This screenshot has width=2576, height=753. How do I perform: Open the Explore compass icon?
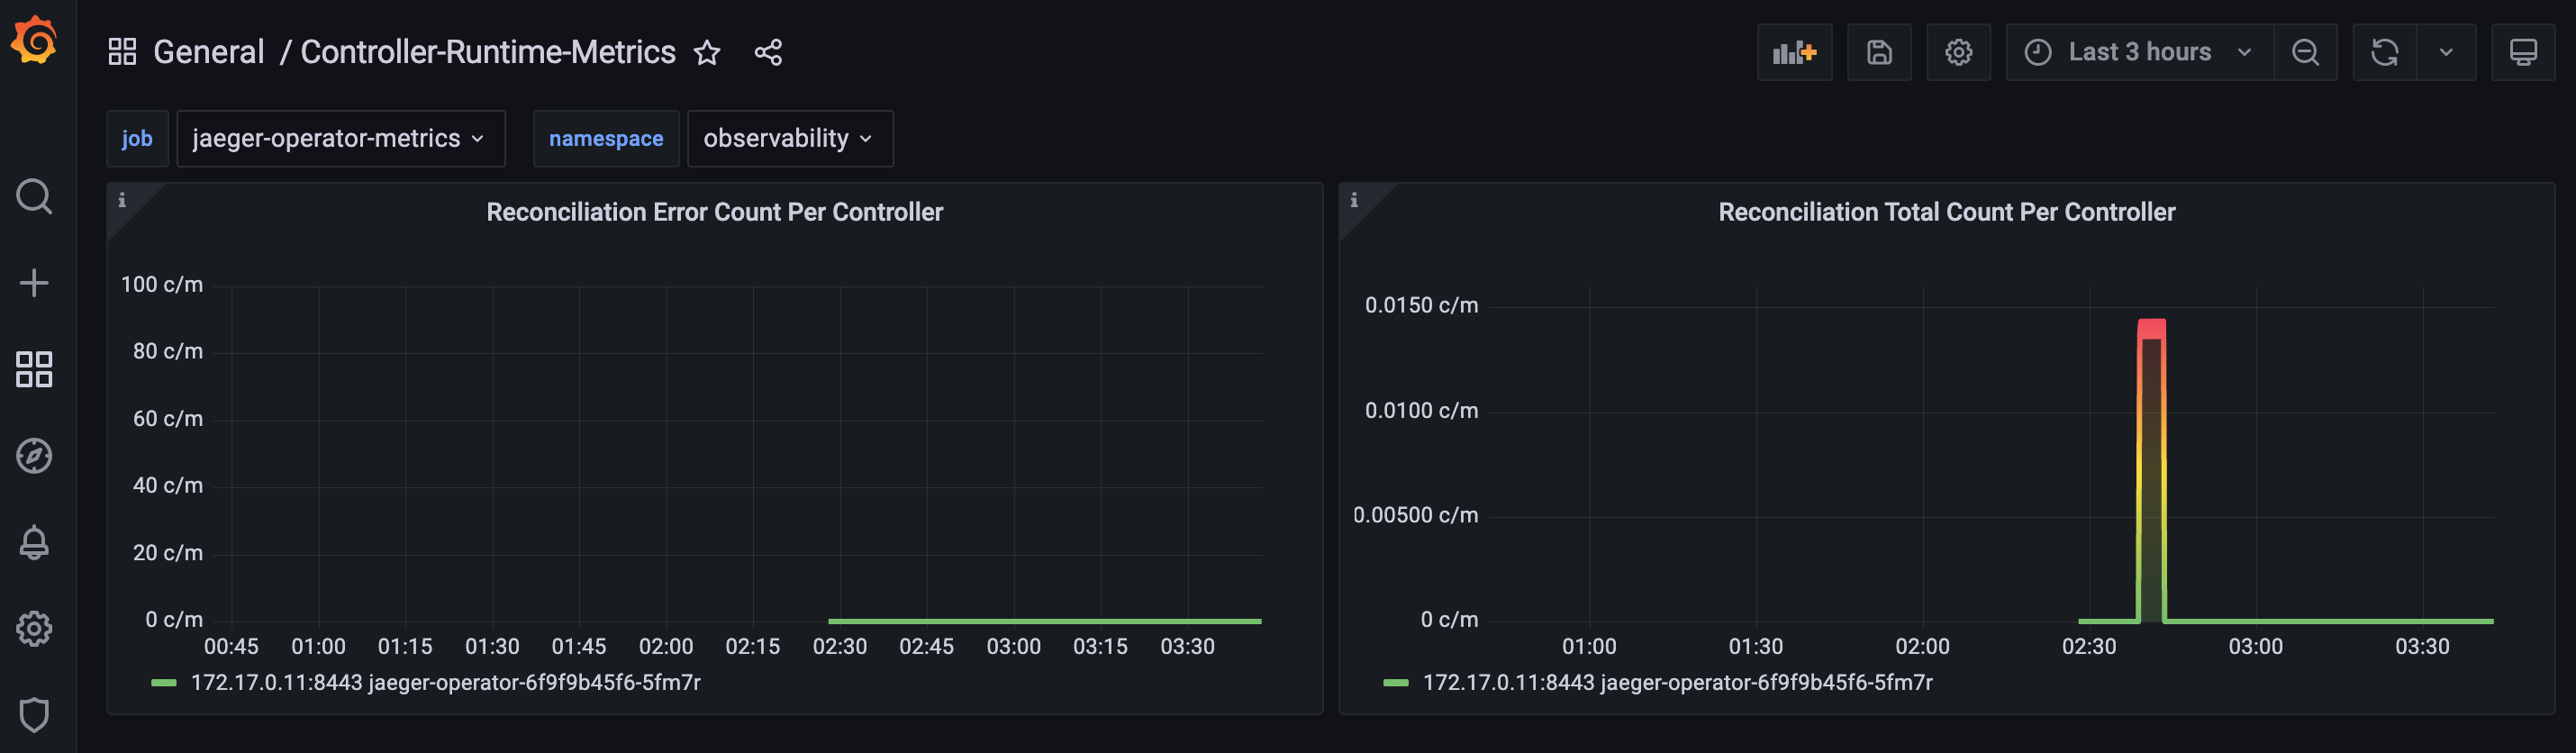[x=34, y=456]
